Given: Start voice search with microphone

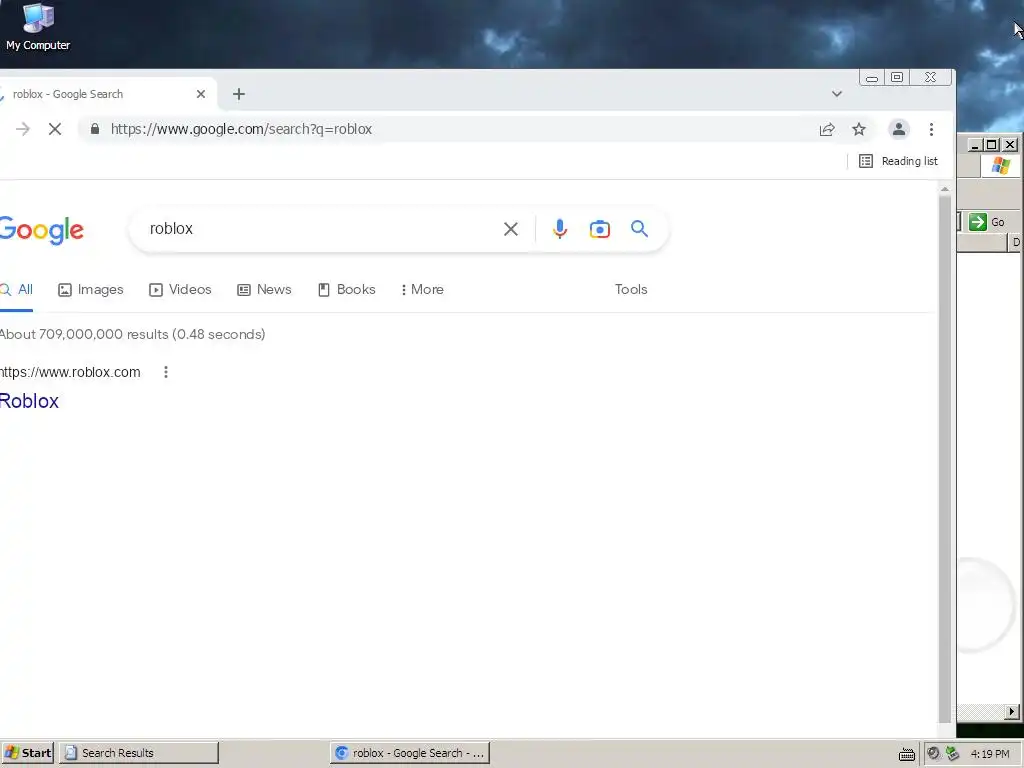Looking at the screenshot, I should pyautogui.click(x=560, y=229).
